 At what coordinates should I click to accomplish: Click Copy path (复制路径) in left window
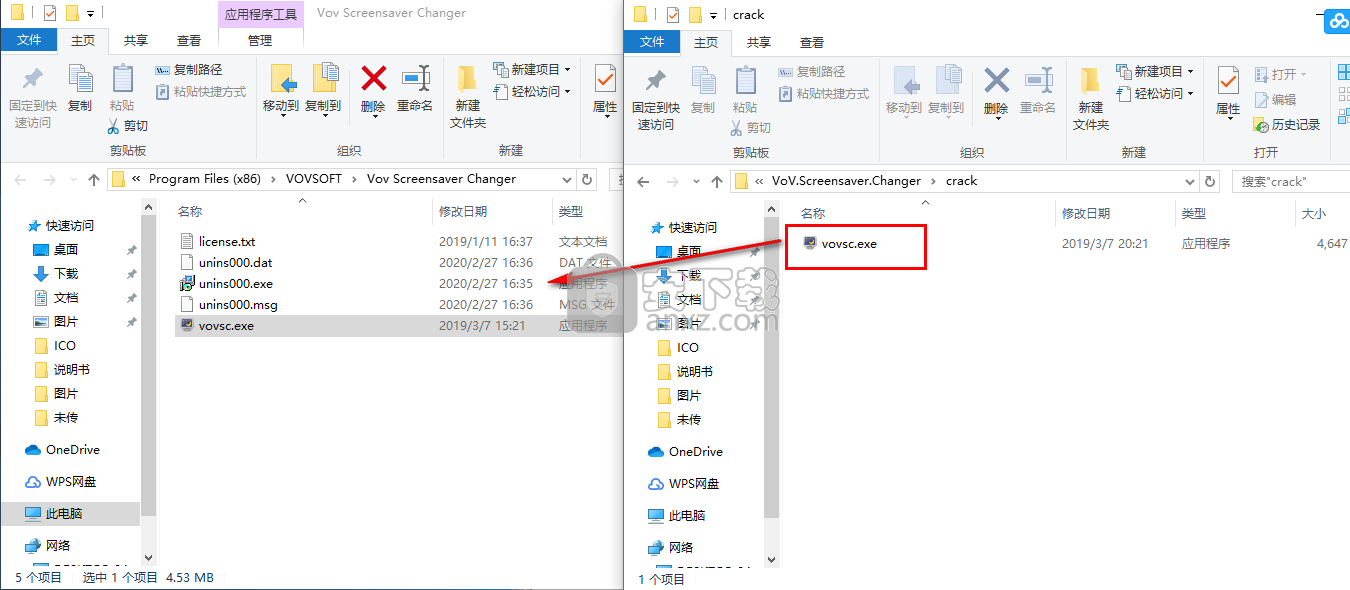coord(189,70)
